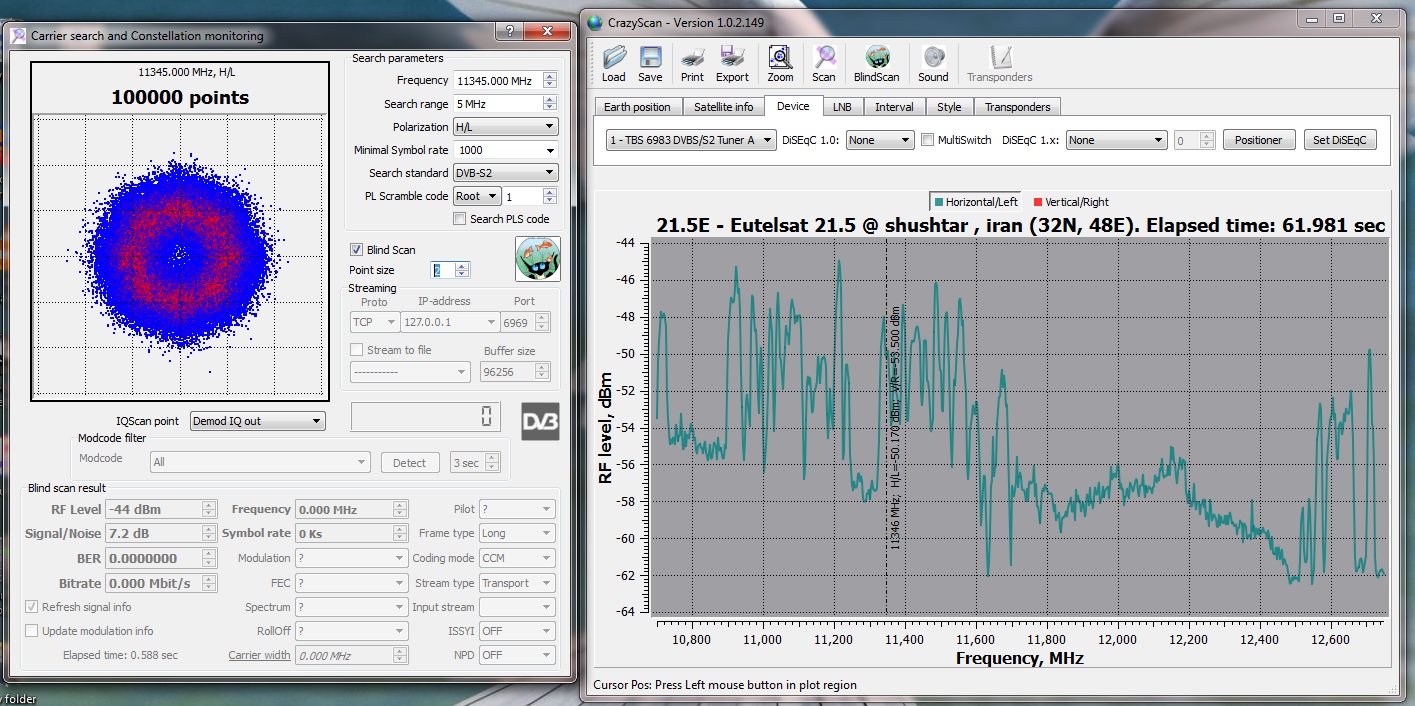The height and width of the screenshot is (706, 1415).
Task: Launch BlindScan from the toolbar
Action: (x=877, y=64)
